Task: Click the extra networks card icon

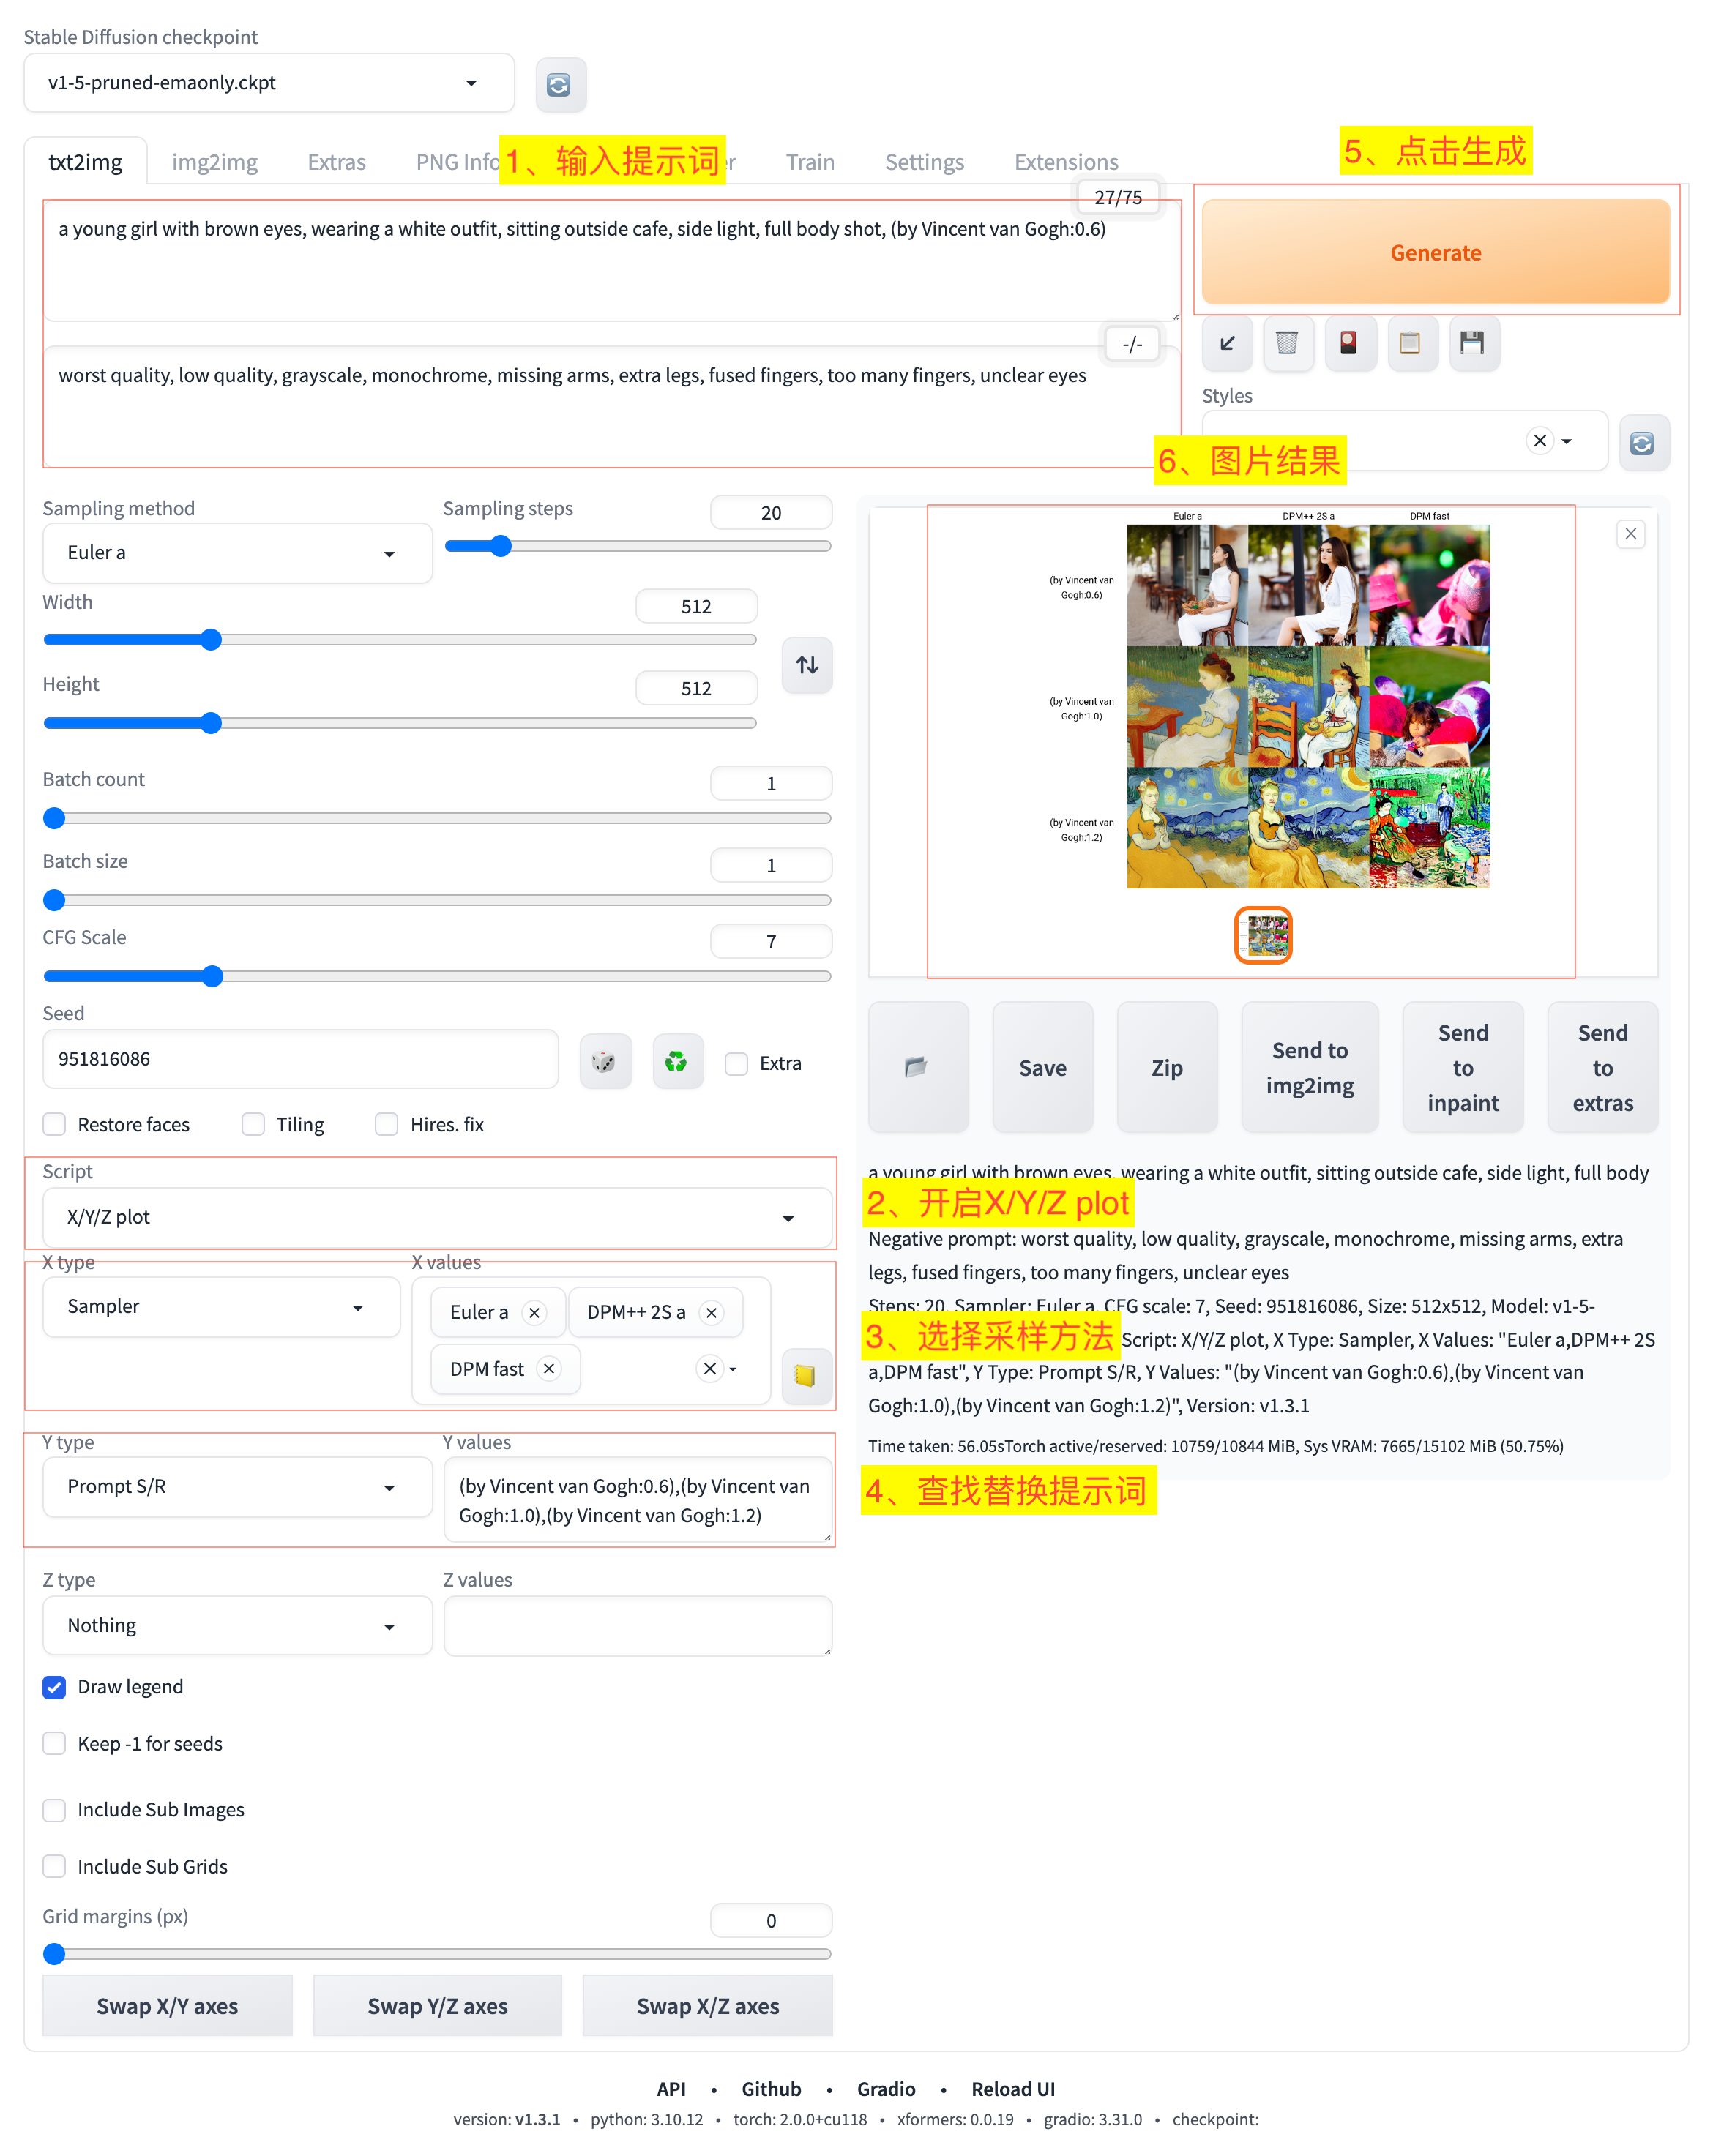Action: click(1349, 344)
